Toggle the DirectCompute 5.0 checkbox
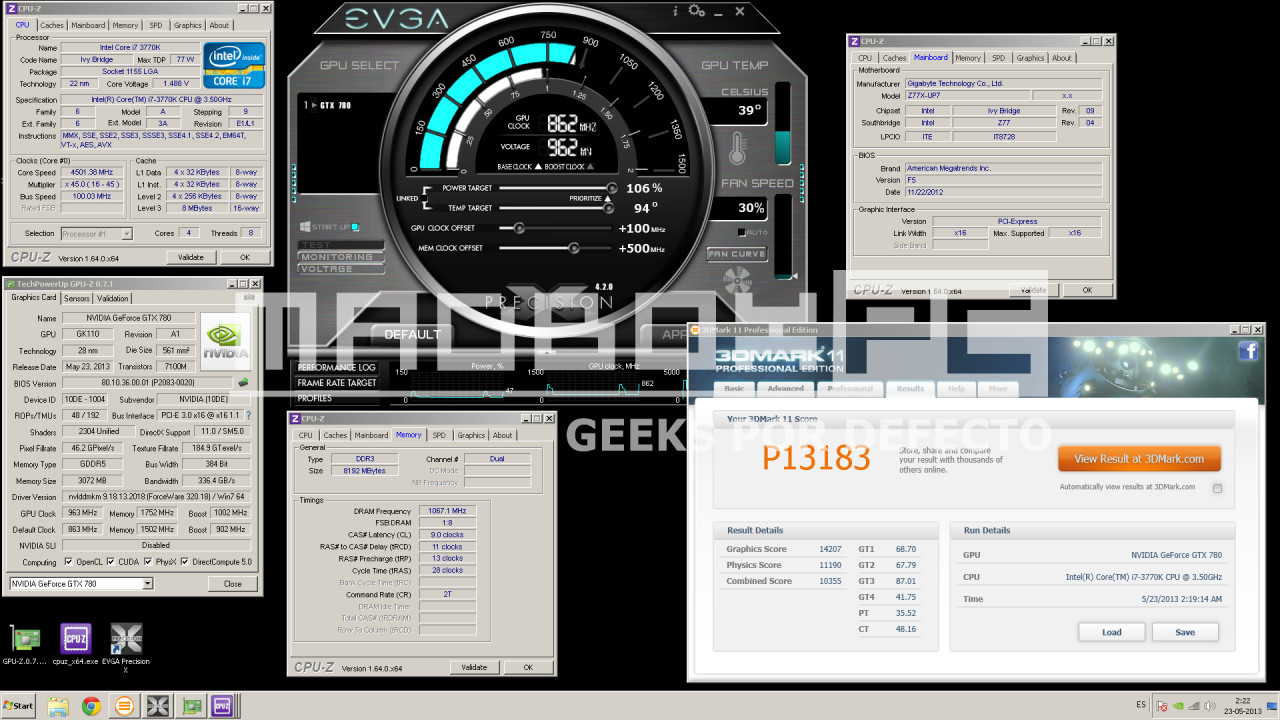This screenshot has width=1280, height=720. click(x=184, y=562)
